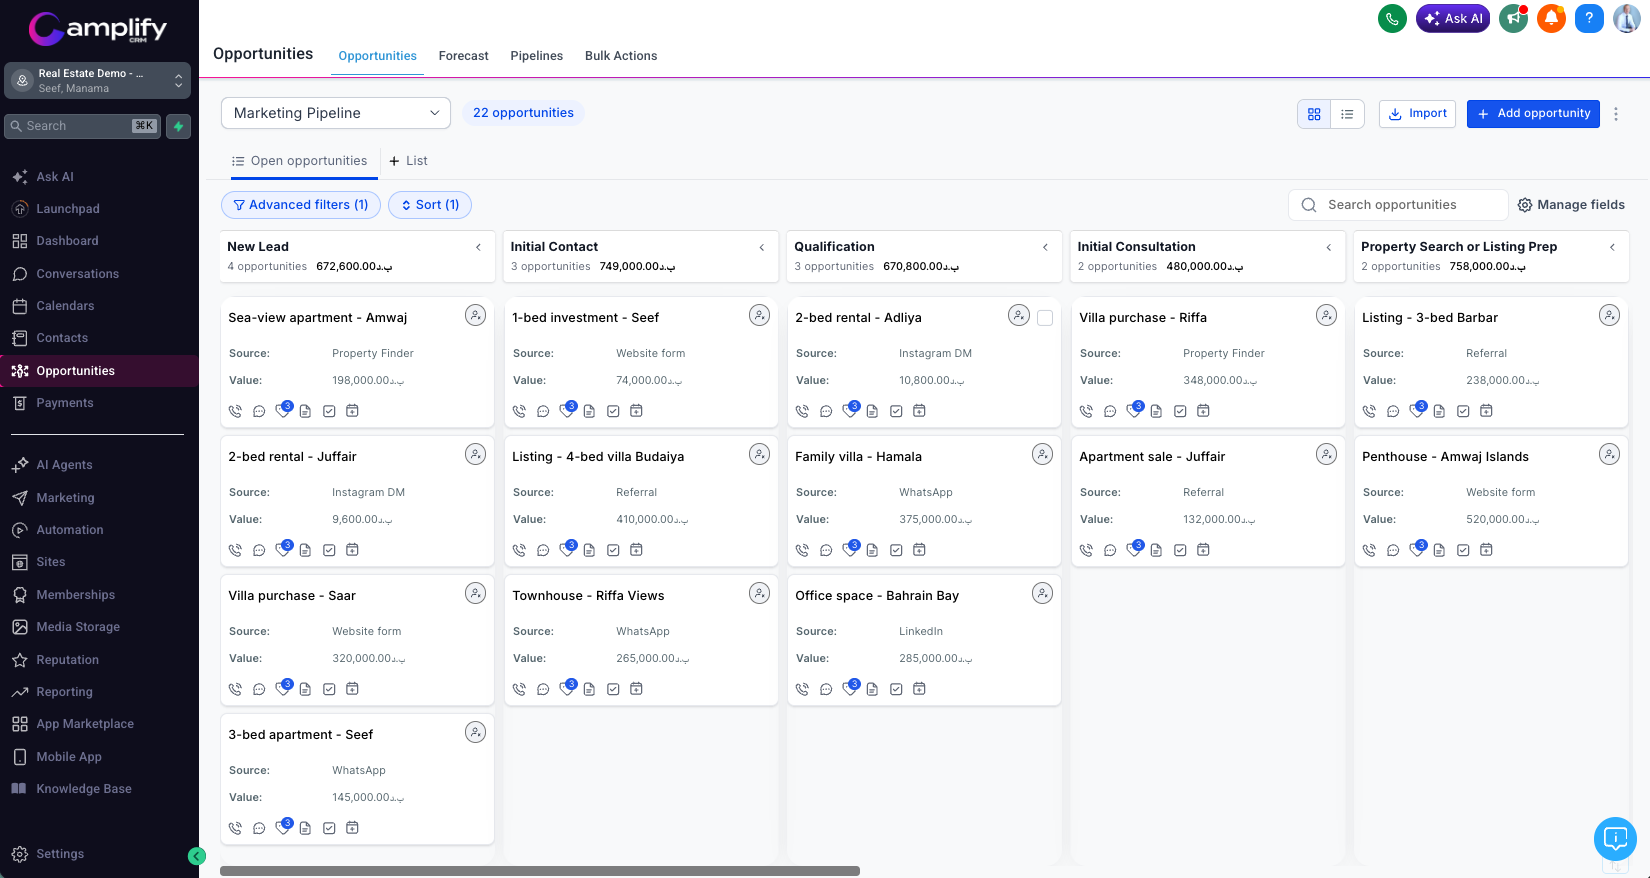
Task: Open the Sort (1) options
Action: [x=430, y=205]
